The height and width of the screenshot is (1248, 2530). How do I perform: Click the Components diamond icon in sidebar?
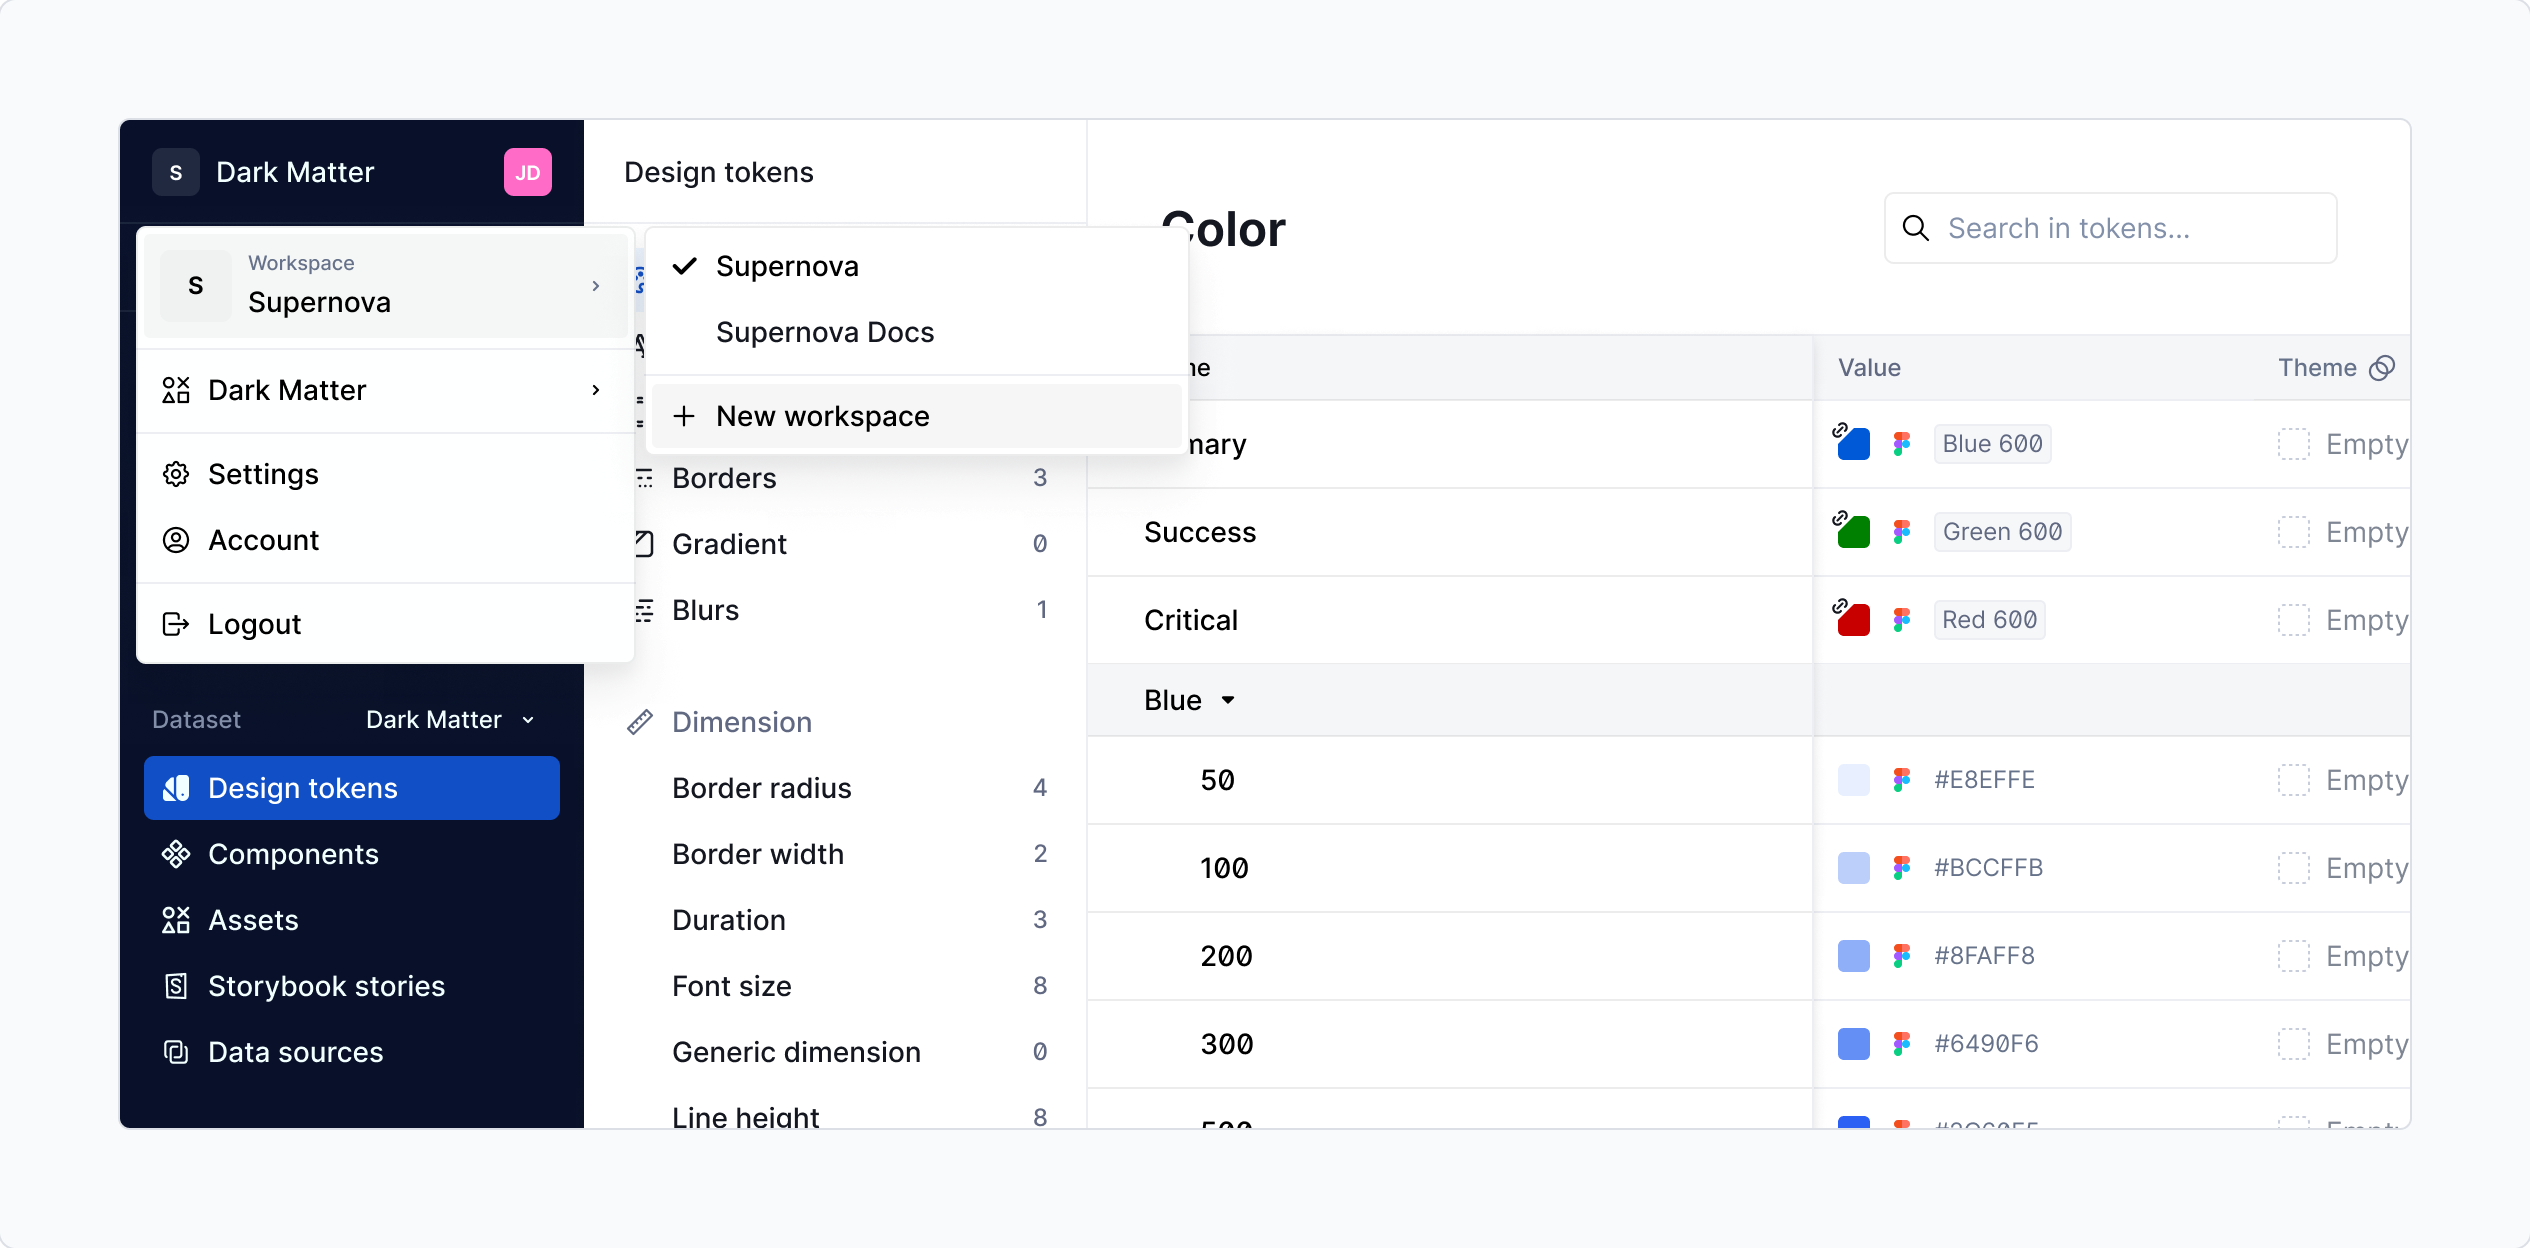click(x=176, y=854)
